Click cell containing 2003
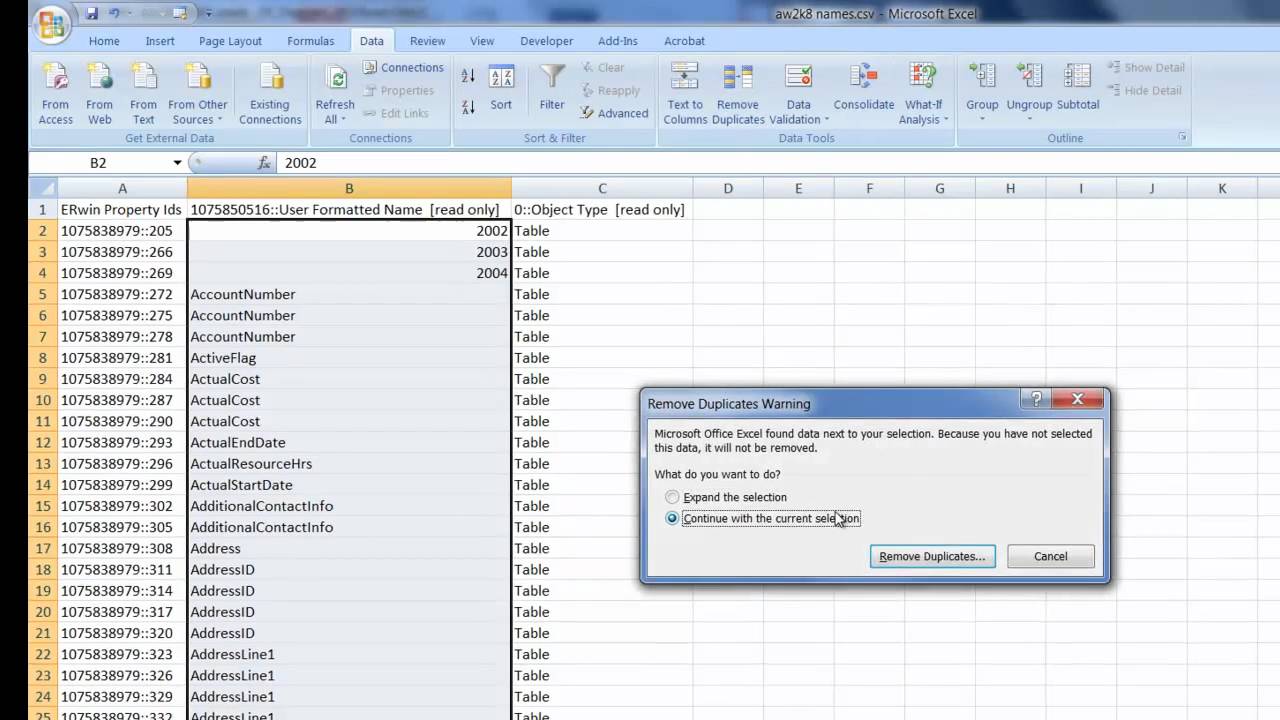Image resolution: width=1280 pixels, height=720 pixels. click(x=349, y=252)
